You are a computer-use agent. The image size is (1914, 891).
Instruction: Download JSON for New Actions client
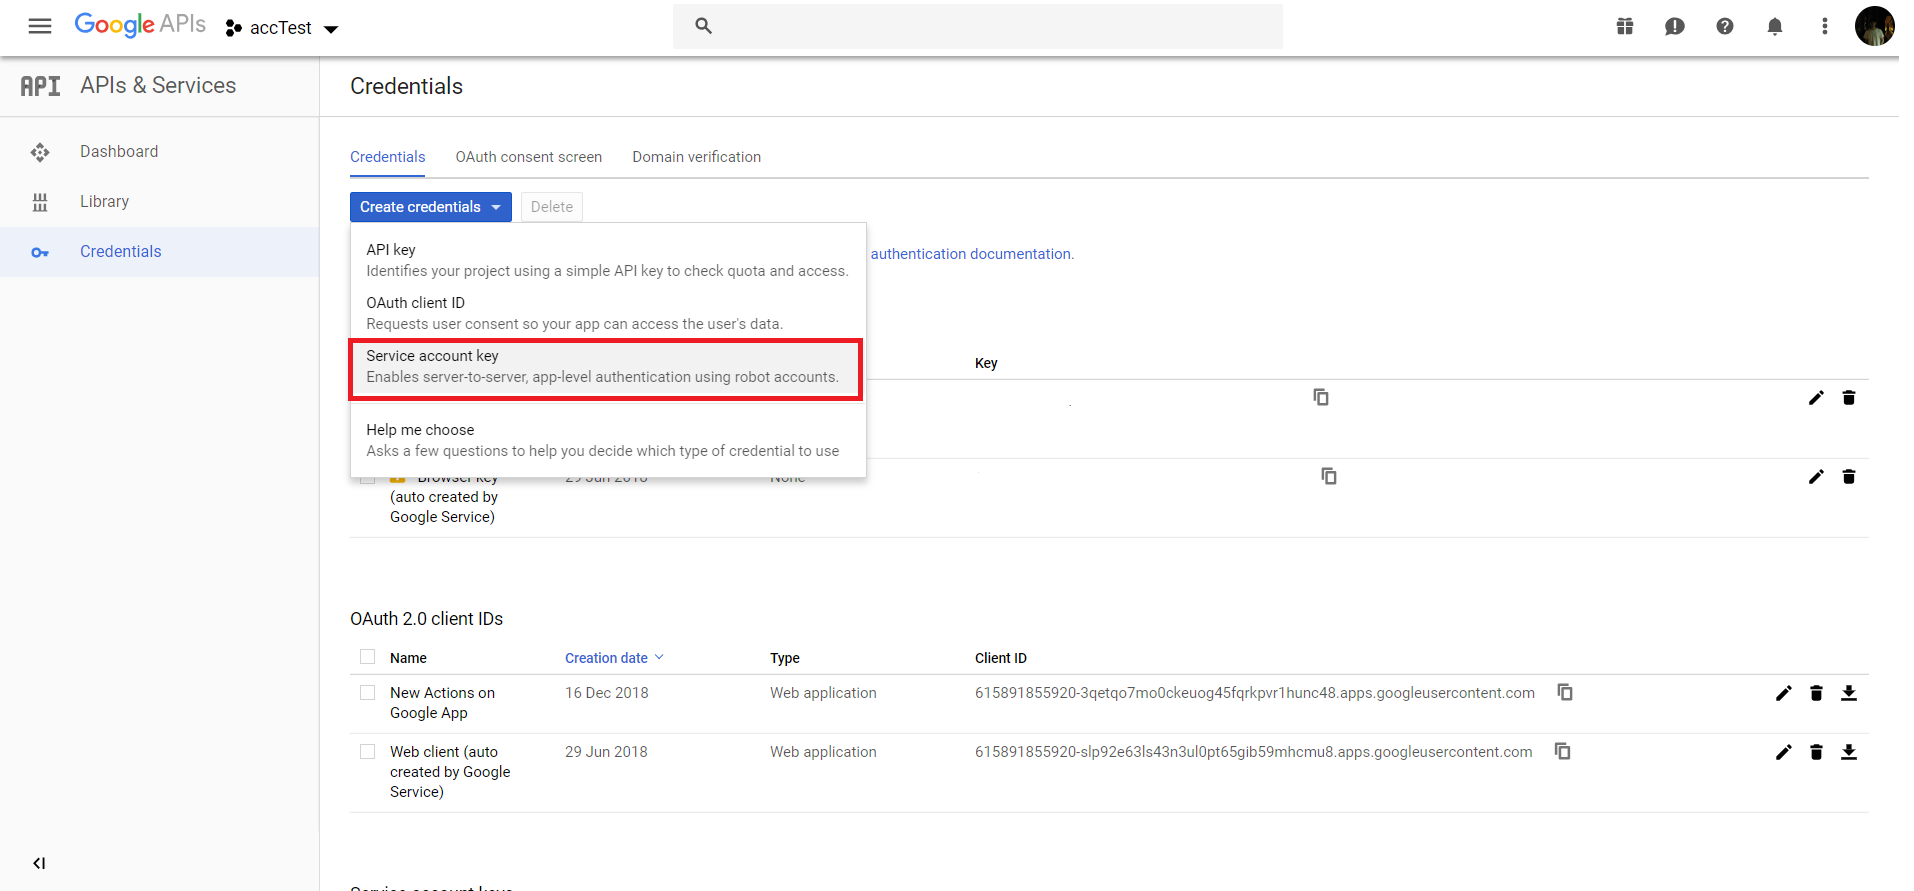(1849, 693)
